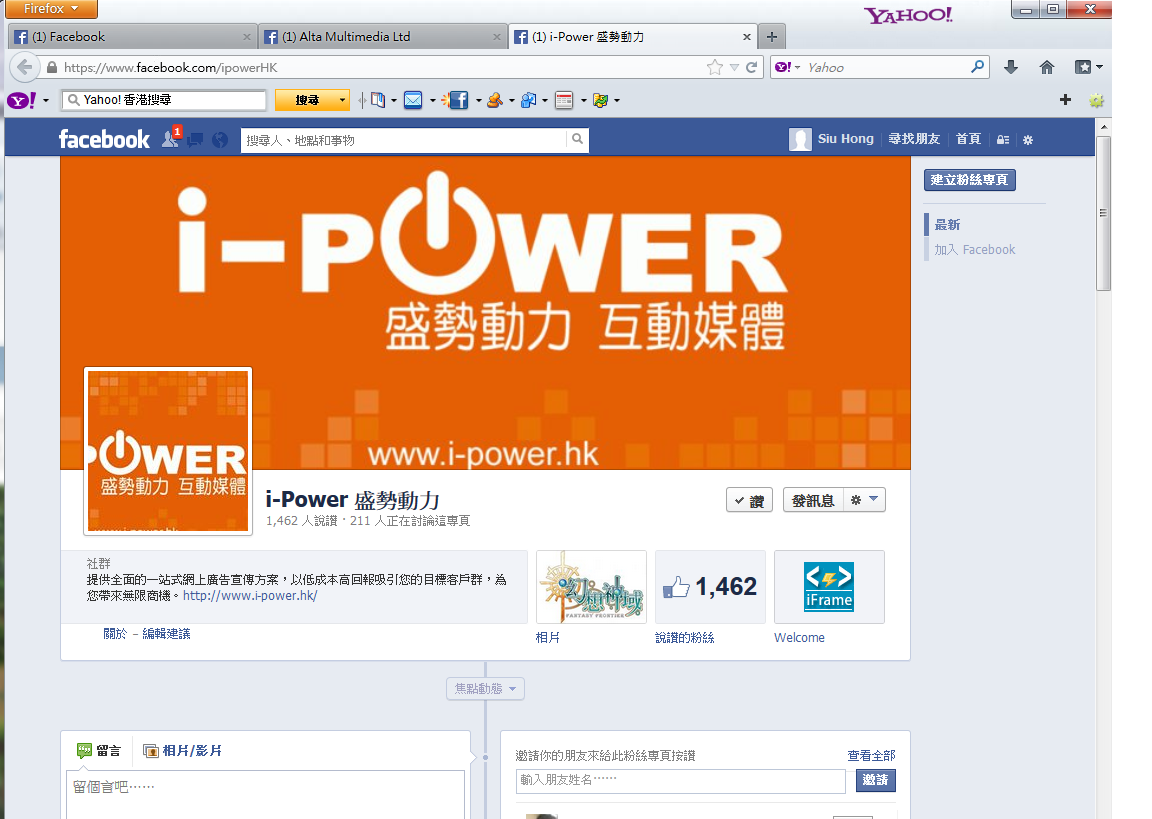Open the 1,462 likes fan box
Viewport: 1152px width, 819px height.
point(710,587)
